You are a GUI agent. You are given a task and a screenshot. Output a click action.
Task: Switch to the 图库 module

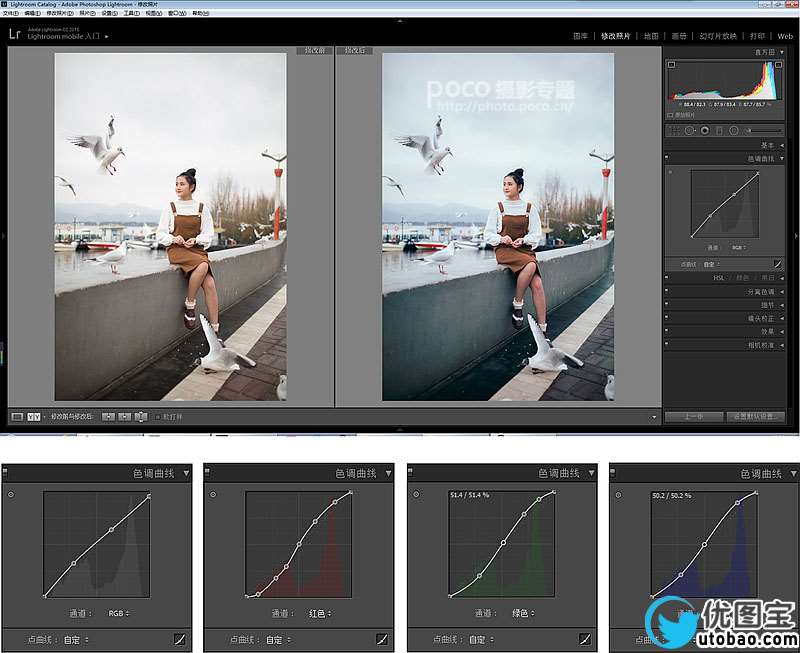point(580,36)
